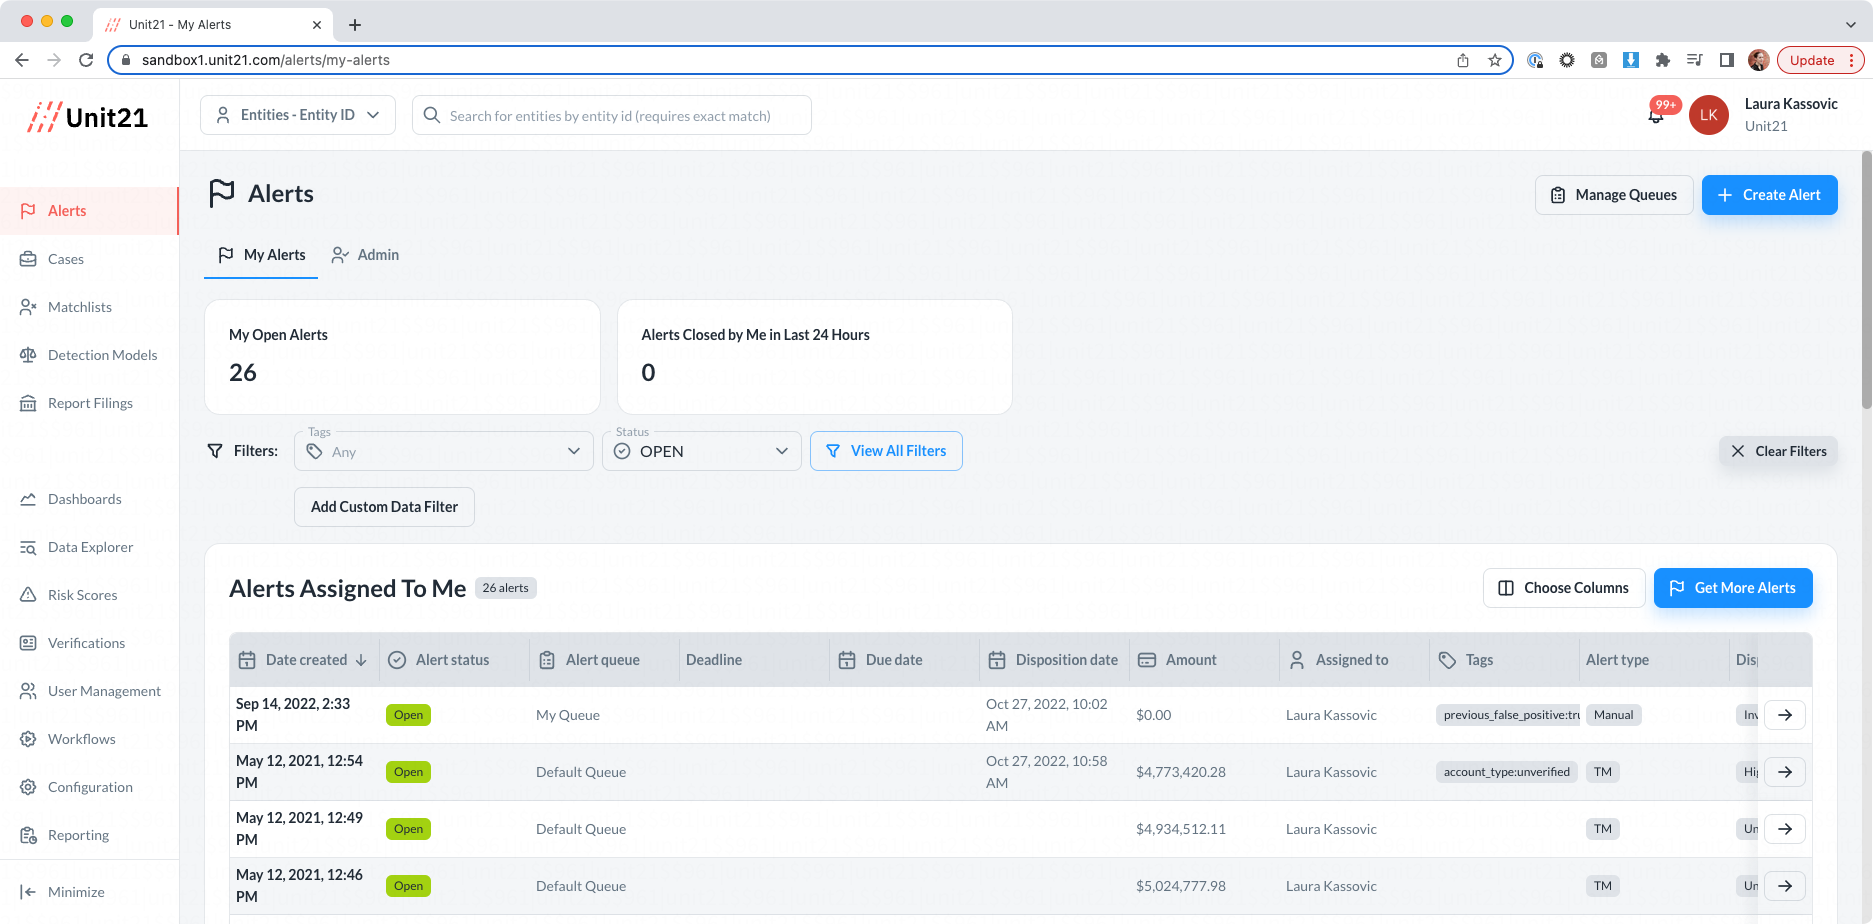Screen dimensions: 1873x924
Task: Open Report Filings in the sidebar
Action: tap(89, 403)
